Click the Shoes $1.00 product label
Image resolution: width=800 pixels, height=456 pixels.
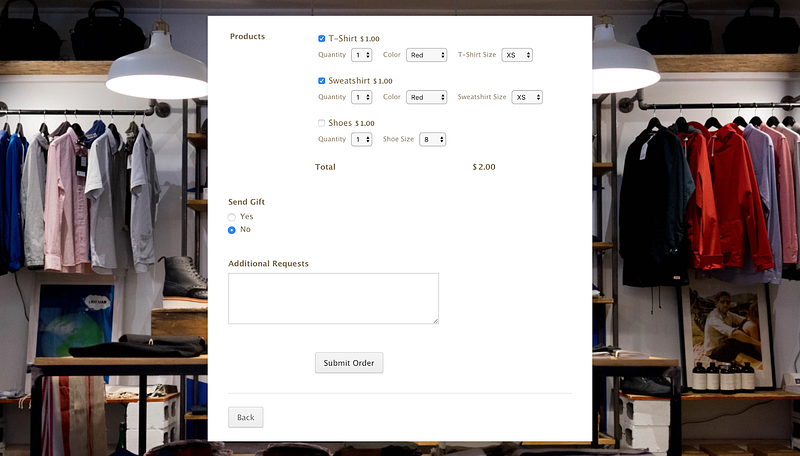click(x=351, y=123)
